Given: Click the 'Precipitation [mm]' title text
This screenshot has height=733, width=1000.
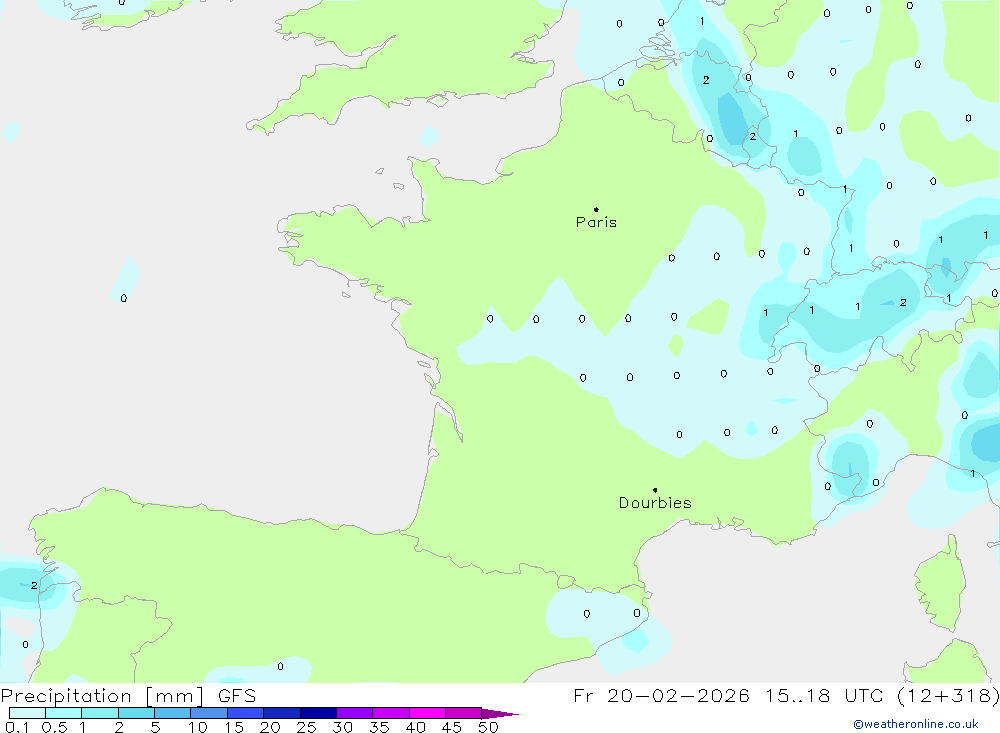Looking at the screenshot, I should [102, 696].
